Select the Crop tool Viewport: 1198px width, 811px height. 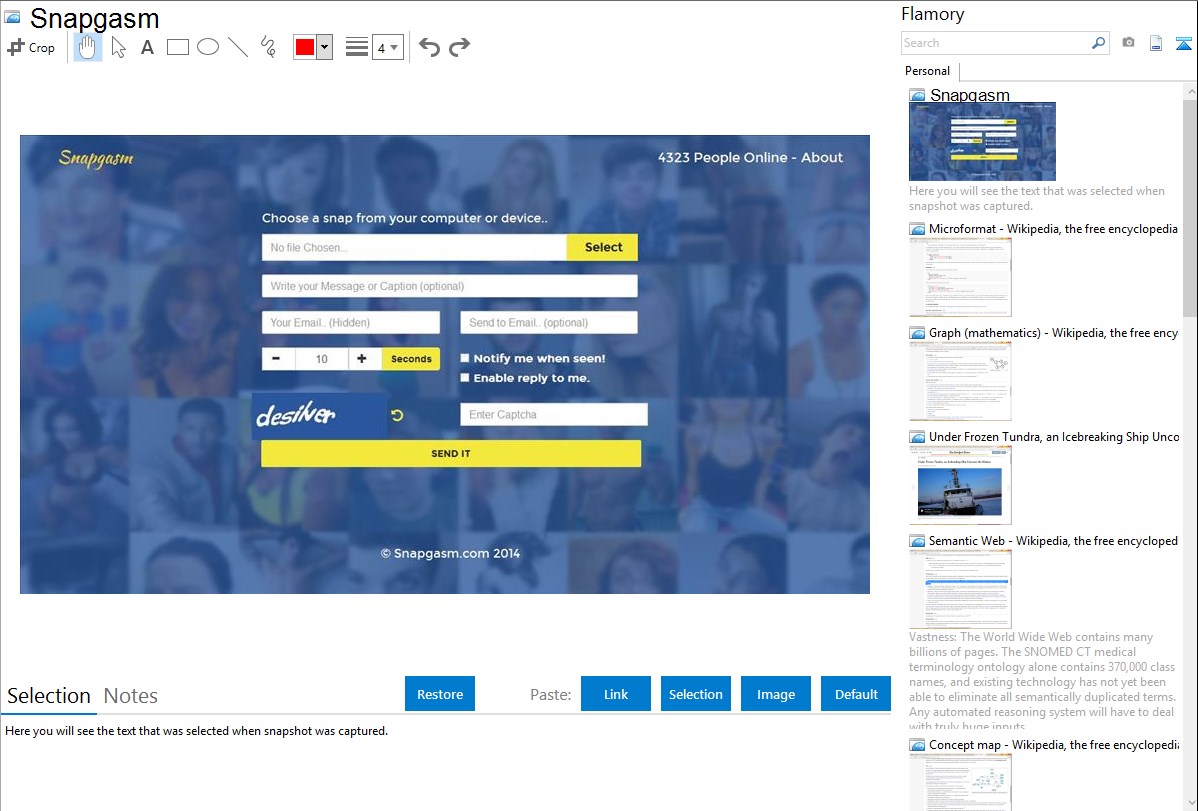point(31,47)
